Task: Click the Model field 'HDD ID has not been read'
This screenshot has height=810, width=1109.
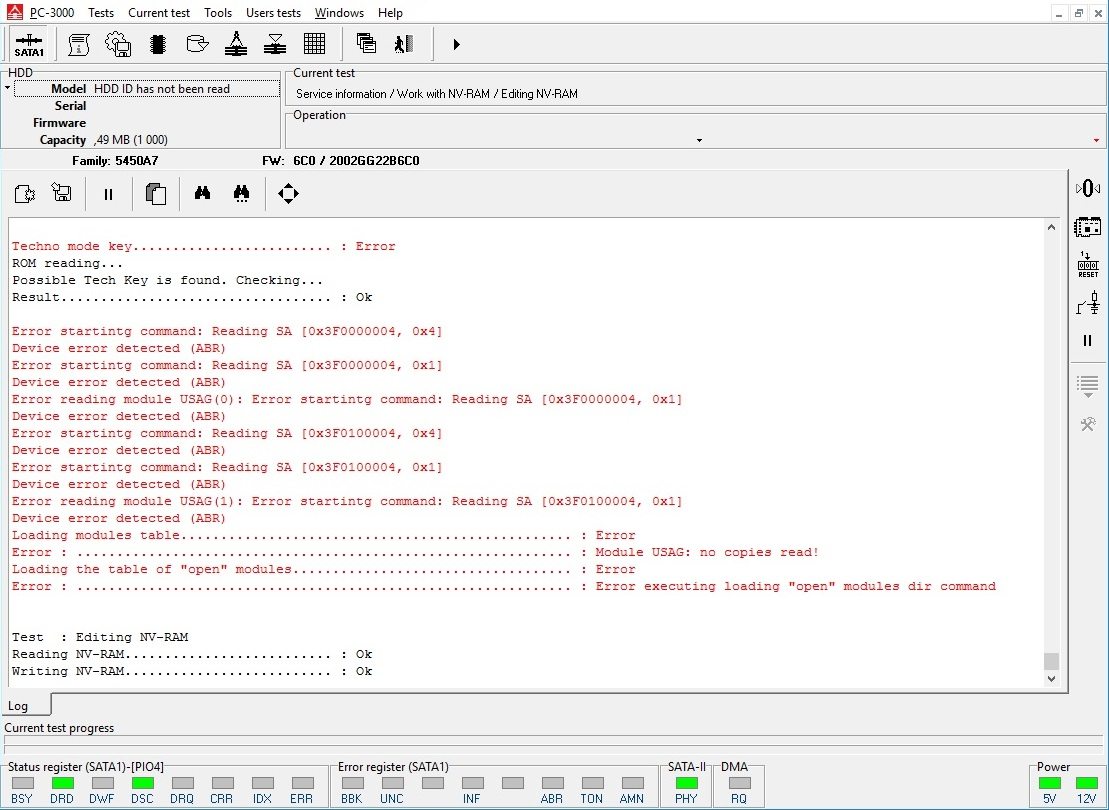Action: pos(147,88)
